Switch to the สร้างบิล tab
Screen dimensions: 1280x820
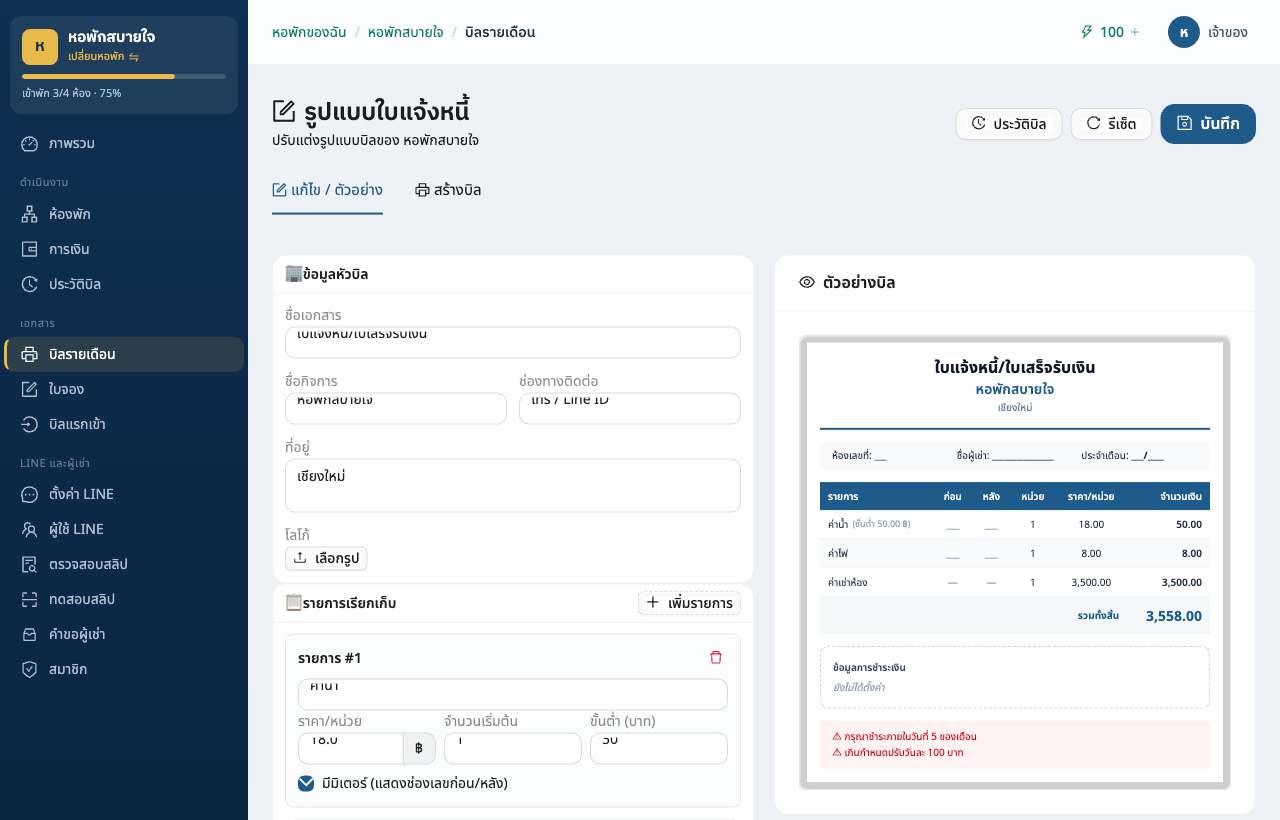click(448, 190)
